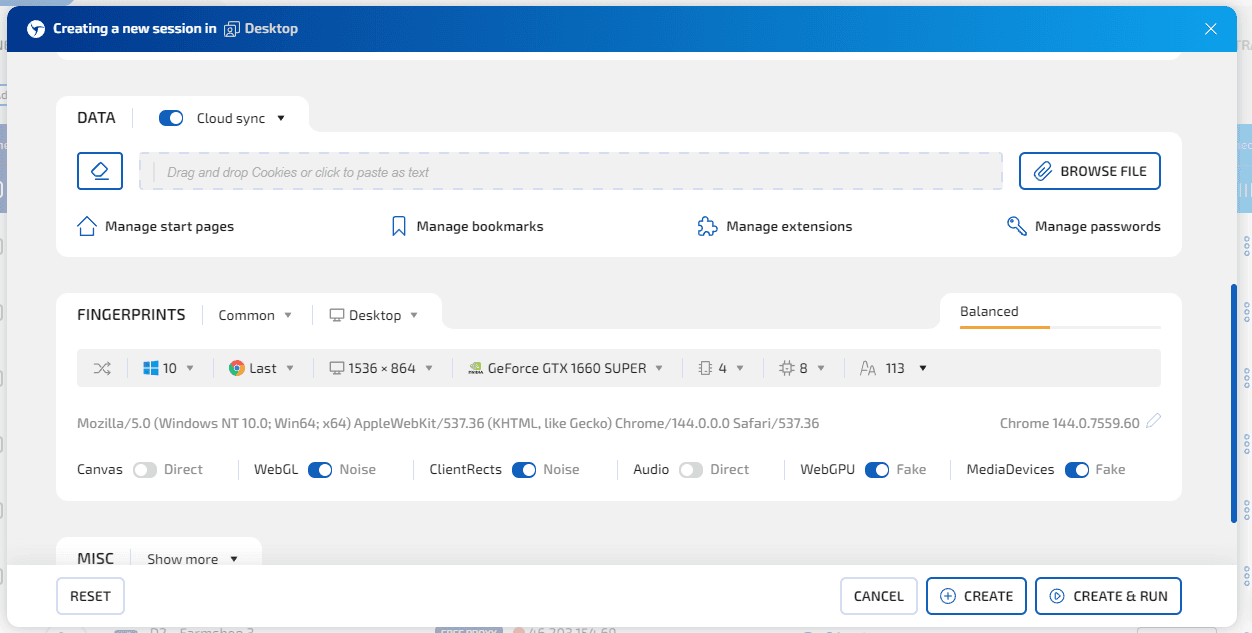This screenshot has width=1252, height=633.
Task: Expand the GeForce GTX 1660 SUPER dropdown
Action: pyautogui.click(x=567, y=368)
